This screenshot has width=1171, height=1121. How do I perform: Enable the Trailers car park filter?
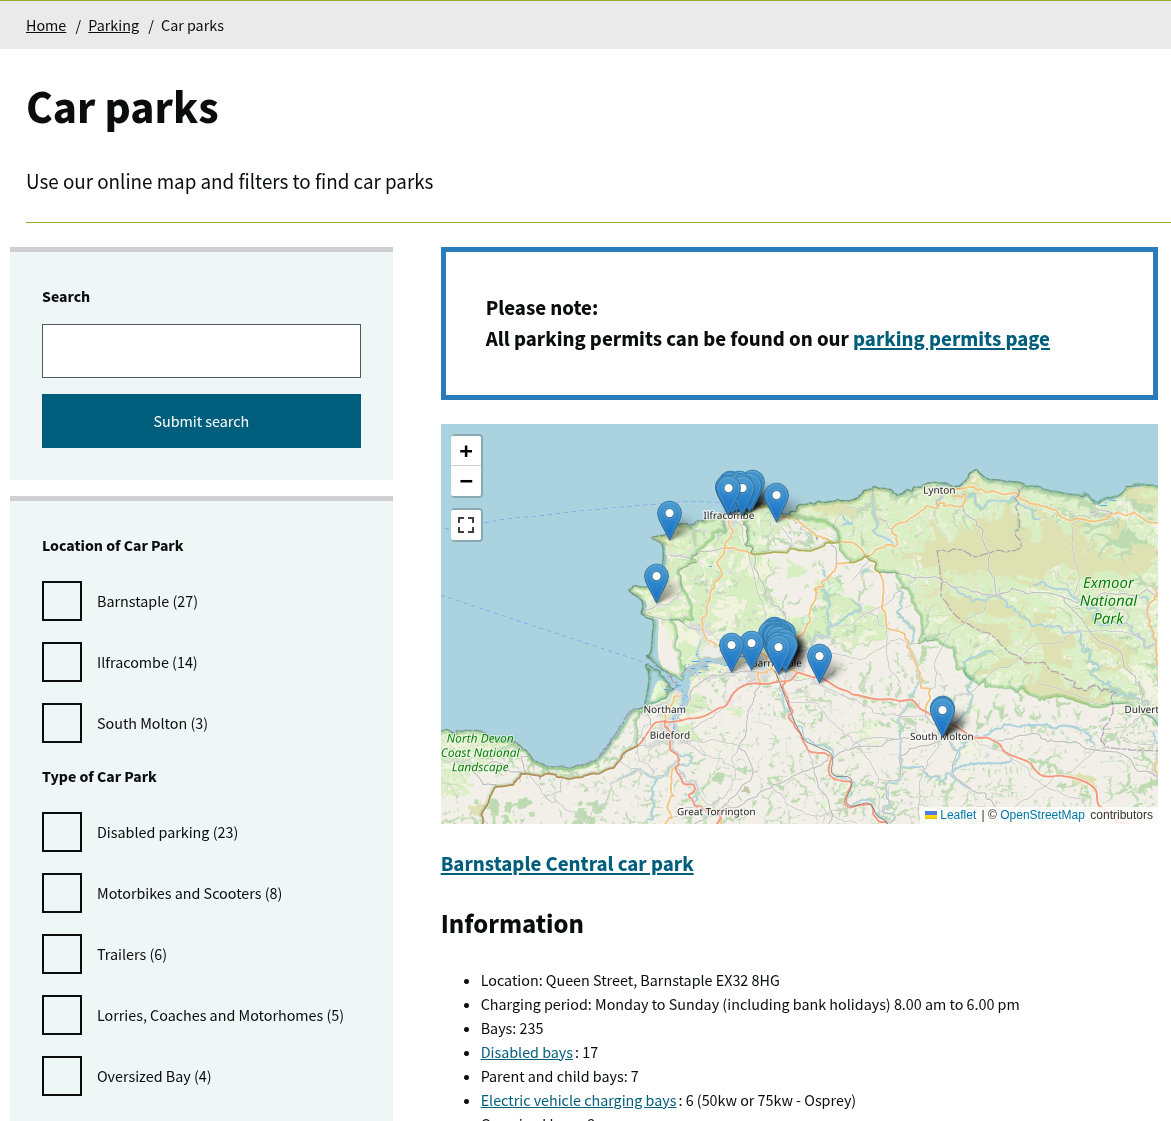(x=62, y=954)
